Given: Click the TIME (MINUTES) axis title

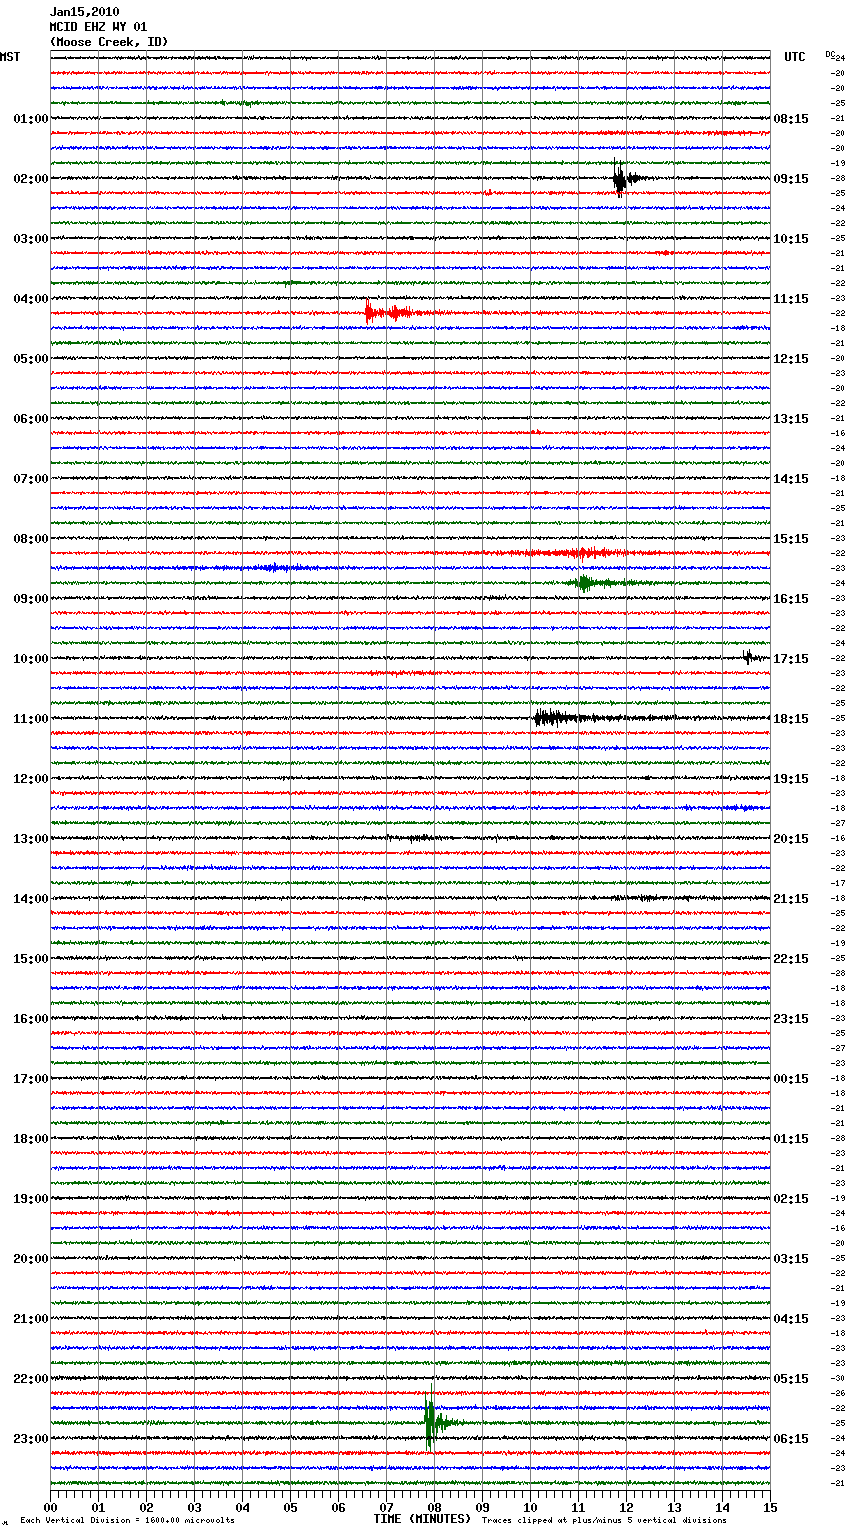Looking at the screenshot, I should [421, 1519].
